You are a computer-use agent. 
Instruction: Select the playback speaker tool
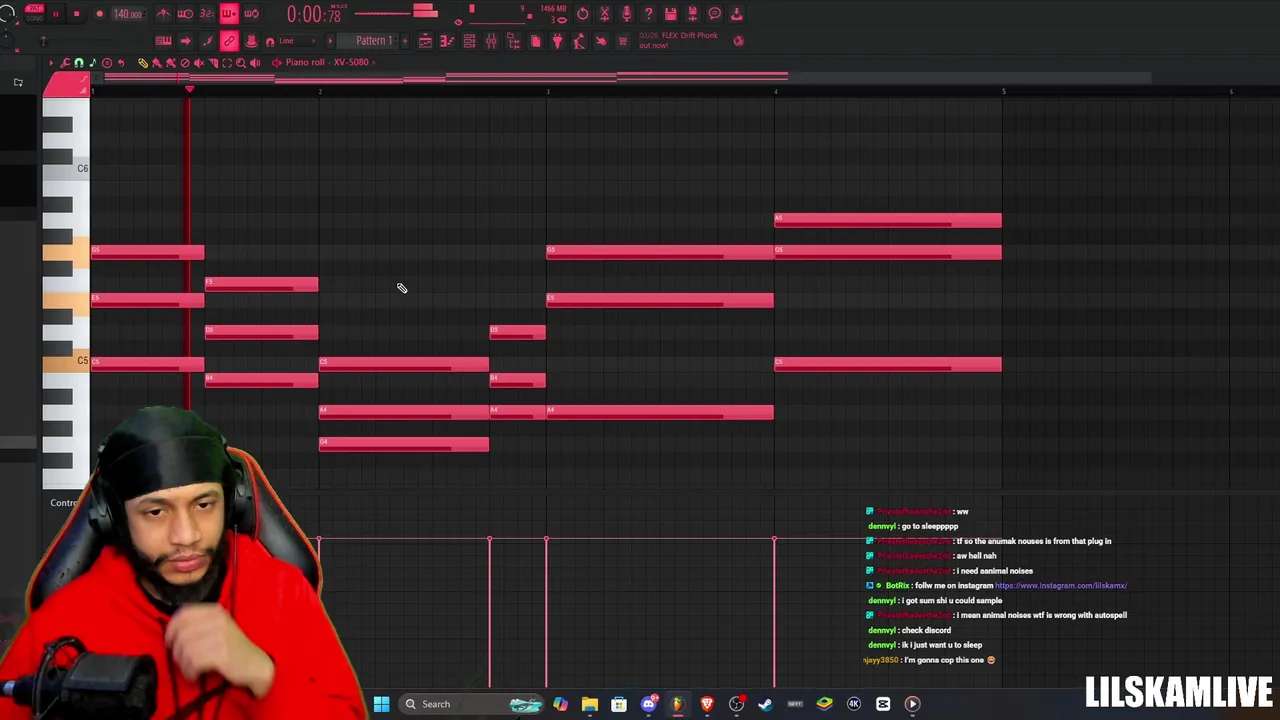tap(255, 62)
